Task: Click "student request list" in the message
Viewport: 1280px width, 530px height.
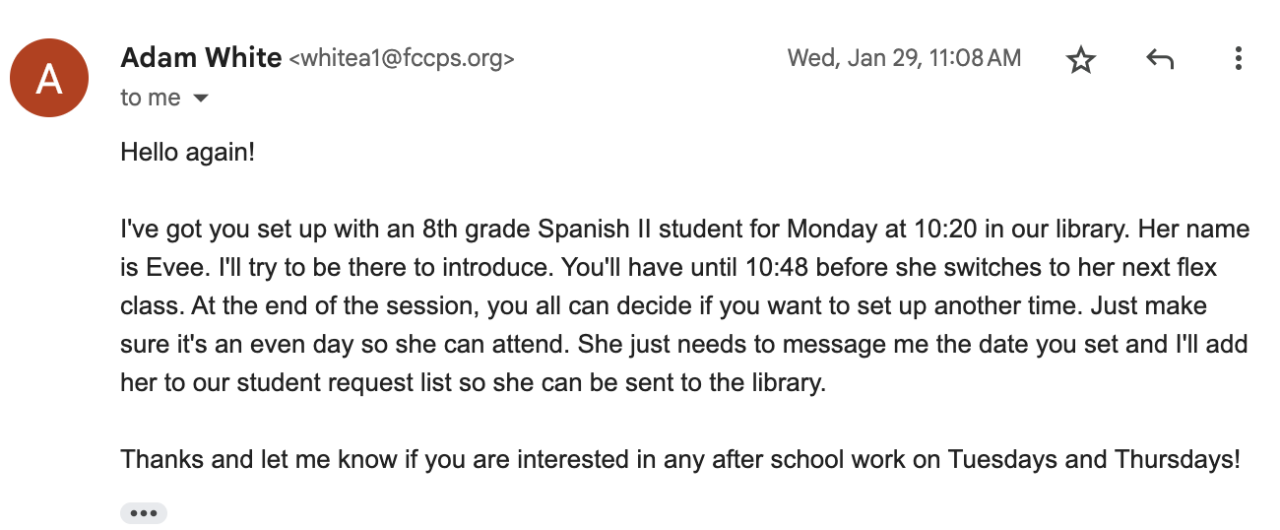Action: point(297,383)
